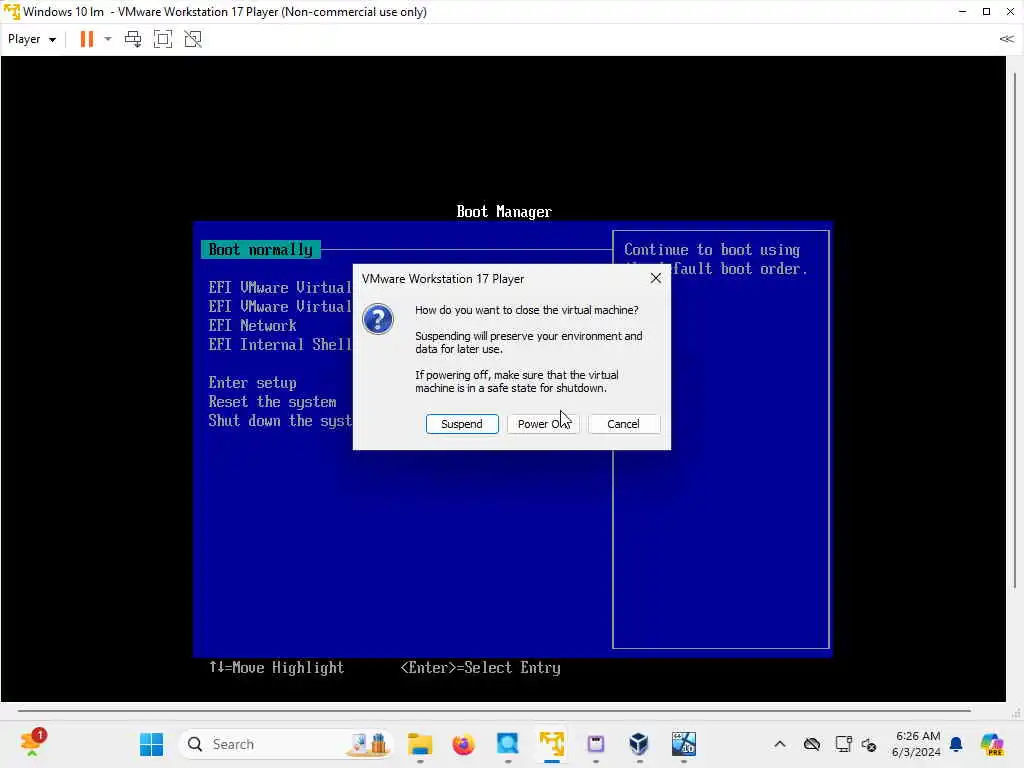Click the blue question mark dialog icon
Viewport: 1024px width, 768px height.
pyautogui.click(x=377, y=319)
